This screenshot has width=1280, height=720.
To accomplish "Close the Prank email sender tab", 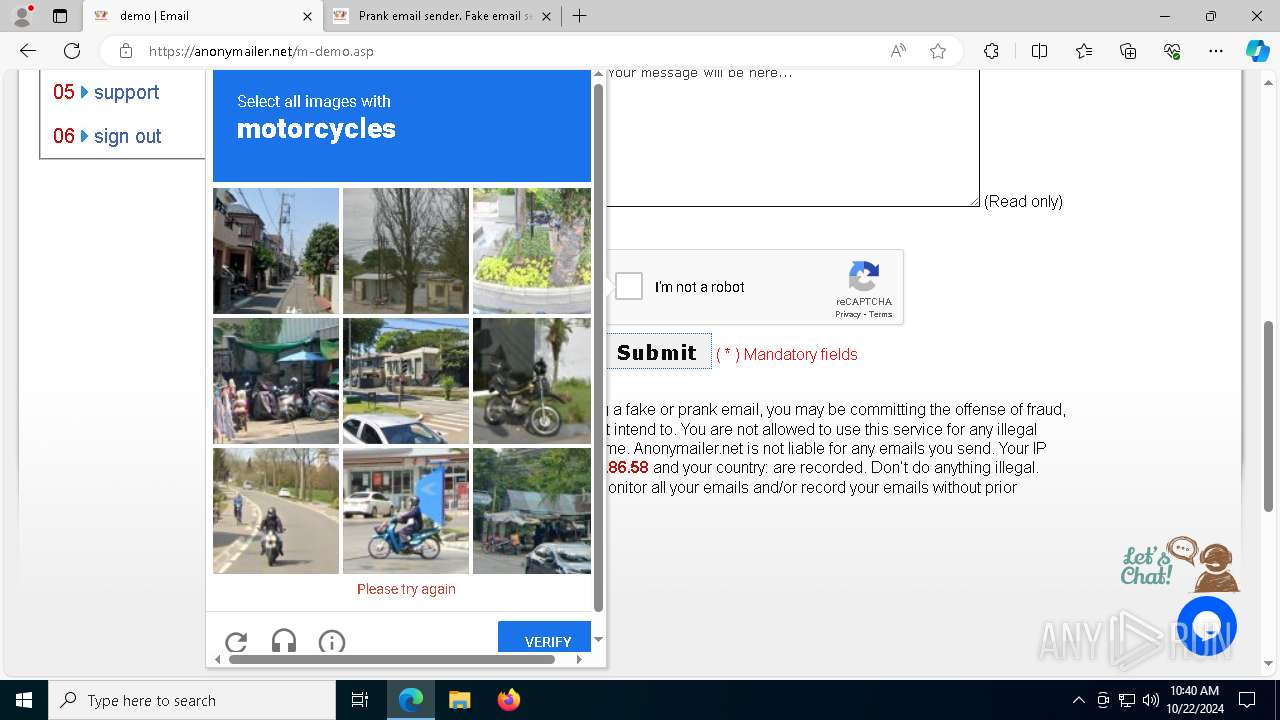I will click(x=546, y=16).
